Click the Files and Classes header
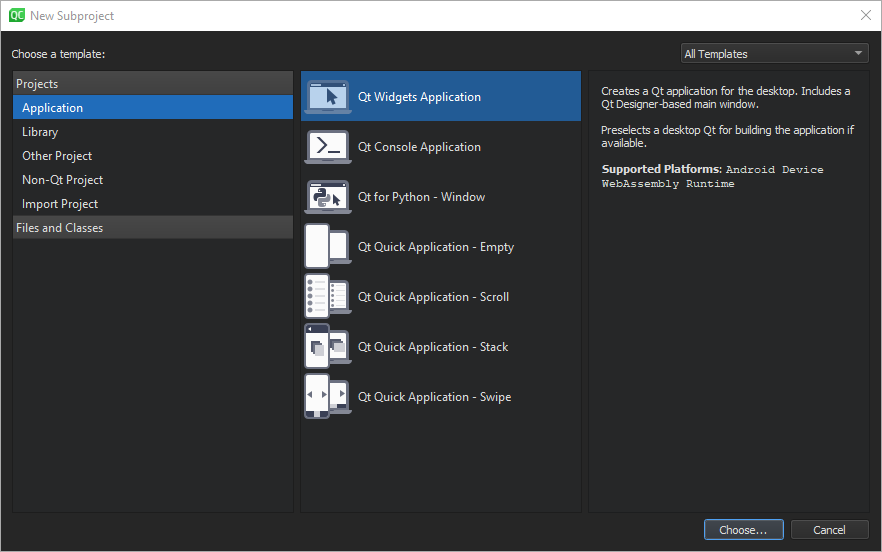The height and width of the screenshot is (552, 882). pyautogui.click(x=59, y=228)
